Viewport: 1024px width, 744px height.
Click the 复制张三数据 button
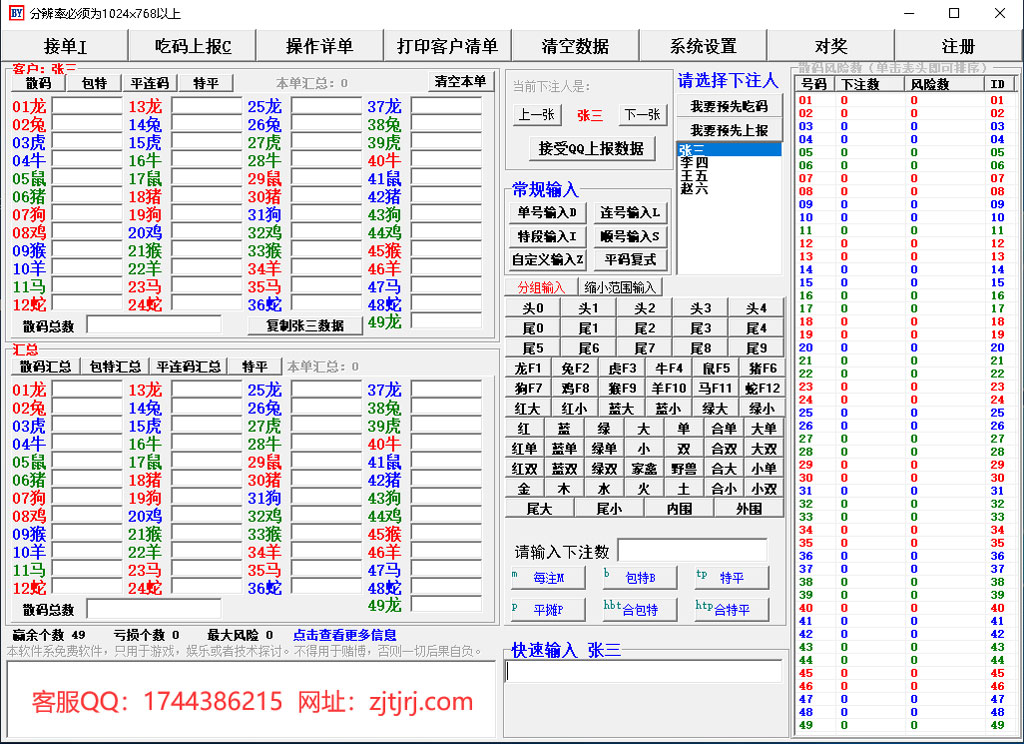tap(305, 325)
